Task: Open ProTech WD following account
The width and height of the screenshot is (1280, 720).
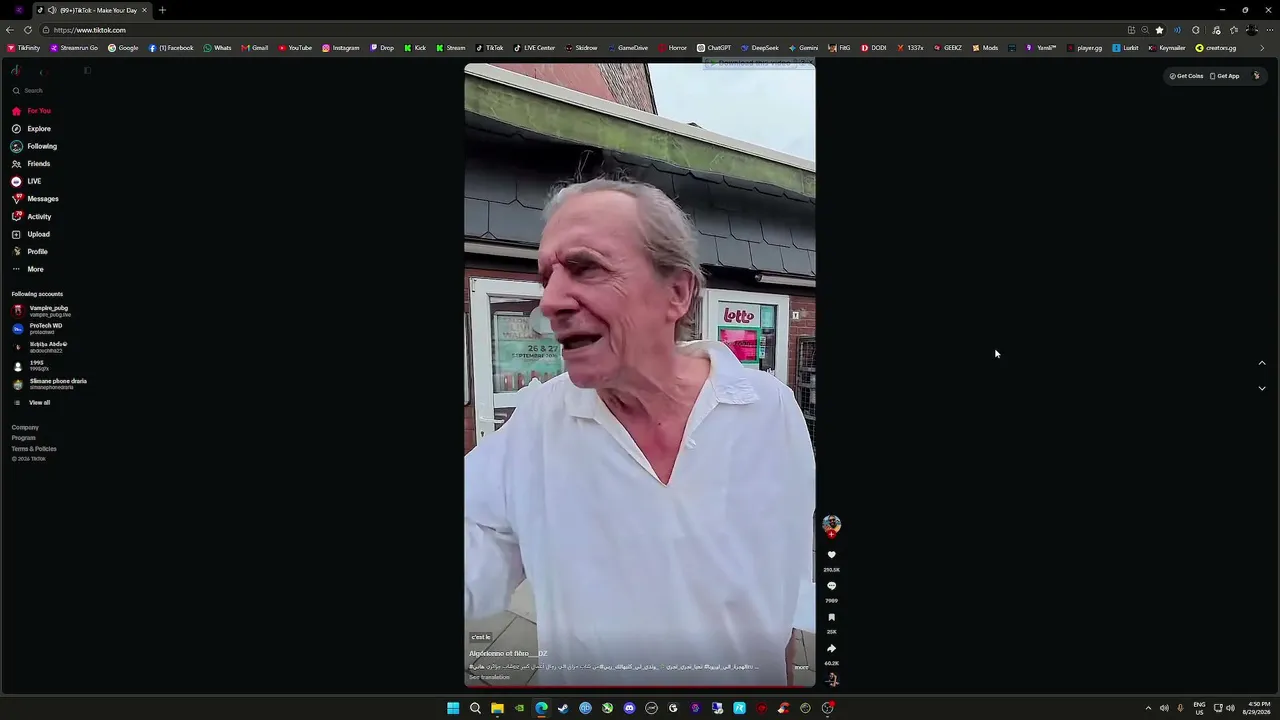Action: click(x=37, y=328)
